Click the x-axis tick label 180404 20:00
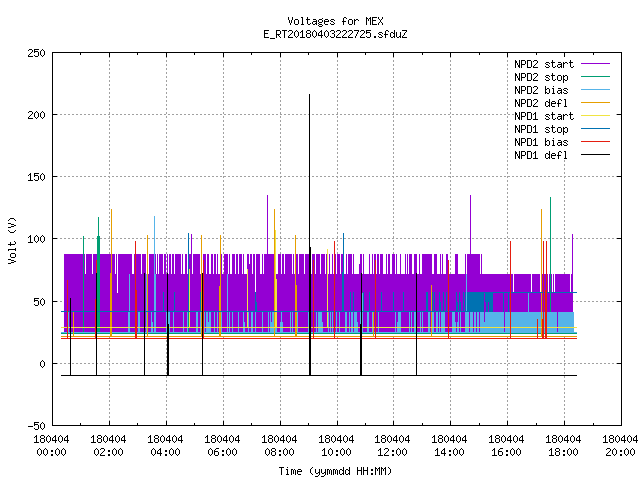 pos(620,446)
